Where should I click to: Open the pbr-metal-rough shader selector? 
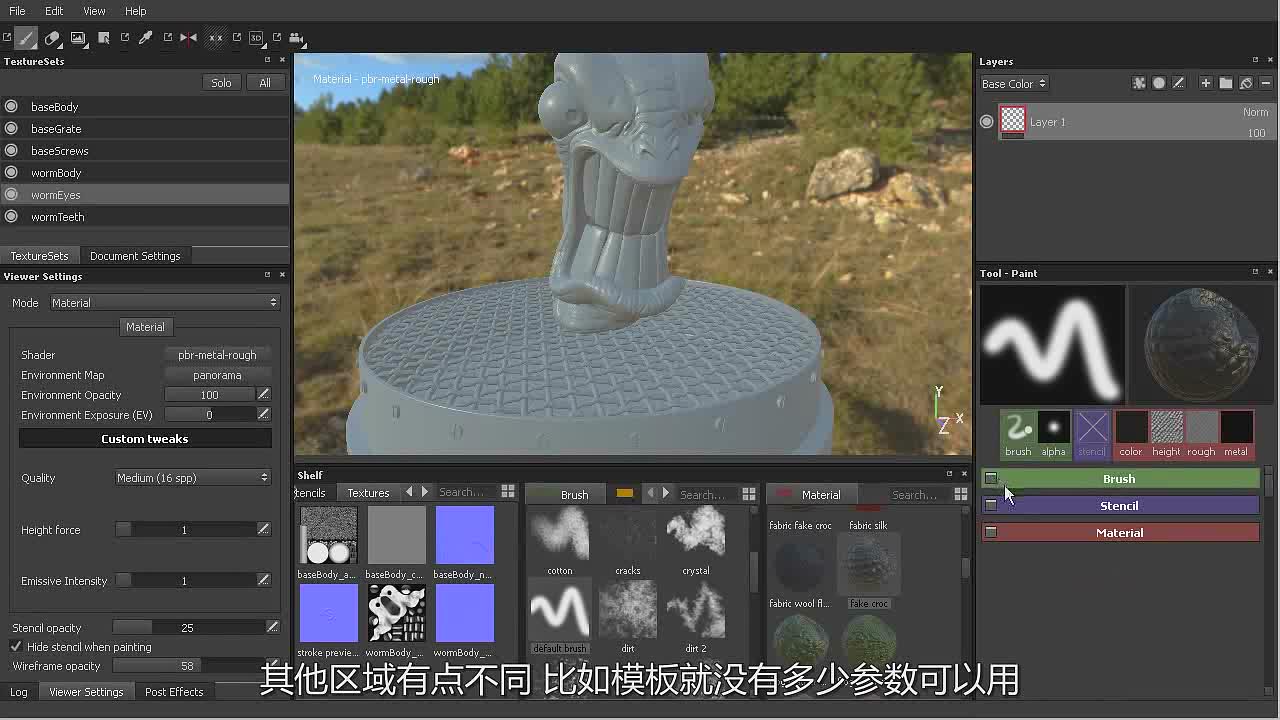coord(217,355)
